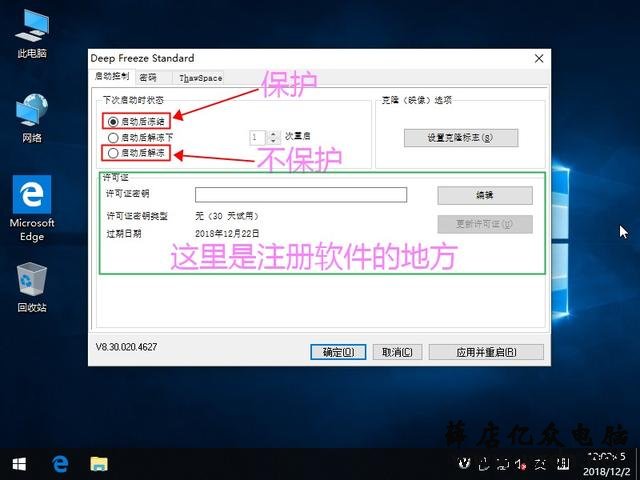
Task: Click the 编辑 license button
Action: tap(485, 196)
